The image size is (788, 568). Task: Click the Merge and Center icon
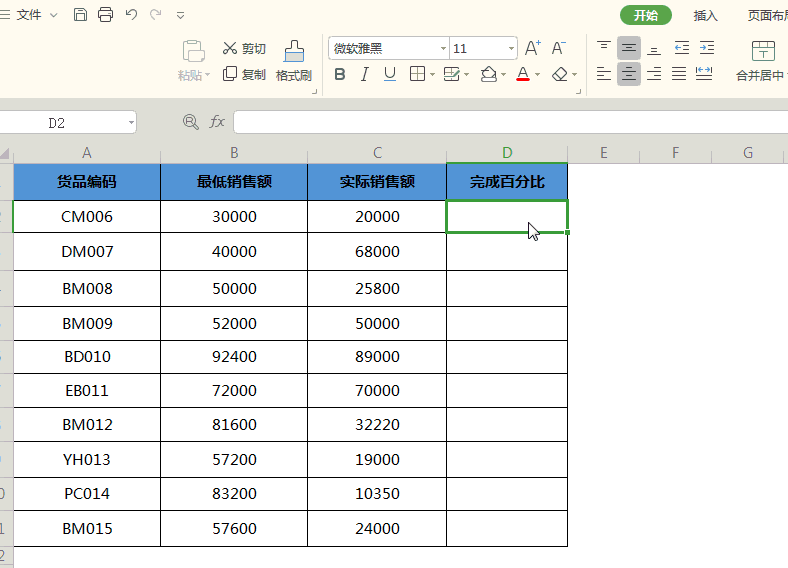[763, 51]
